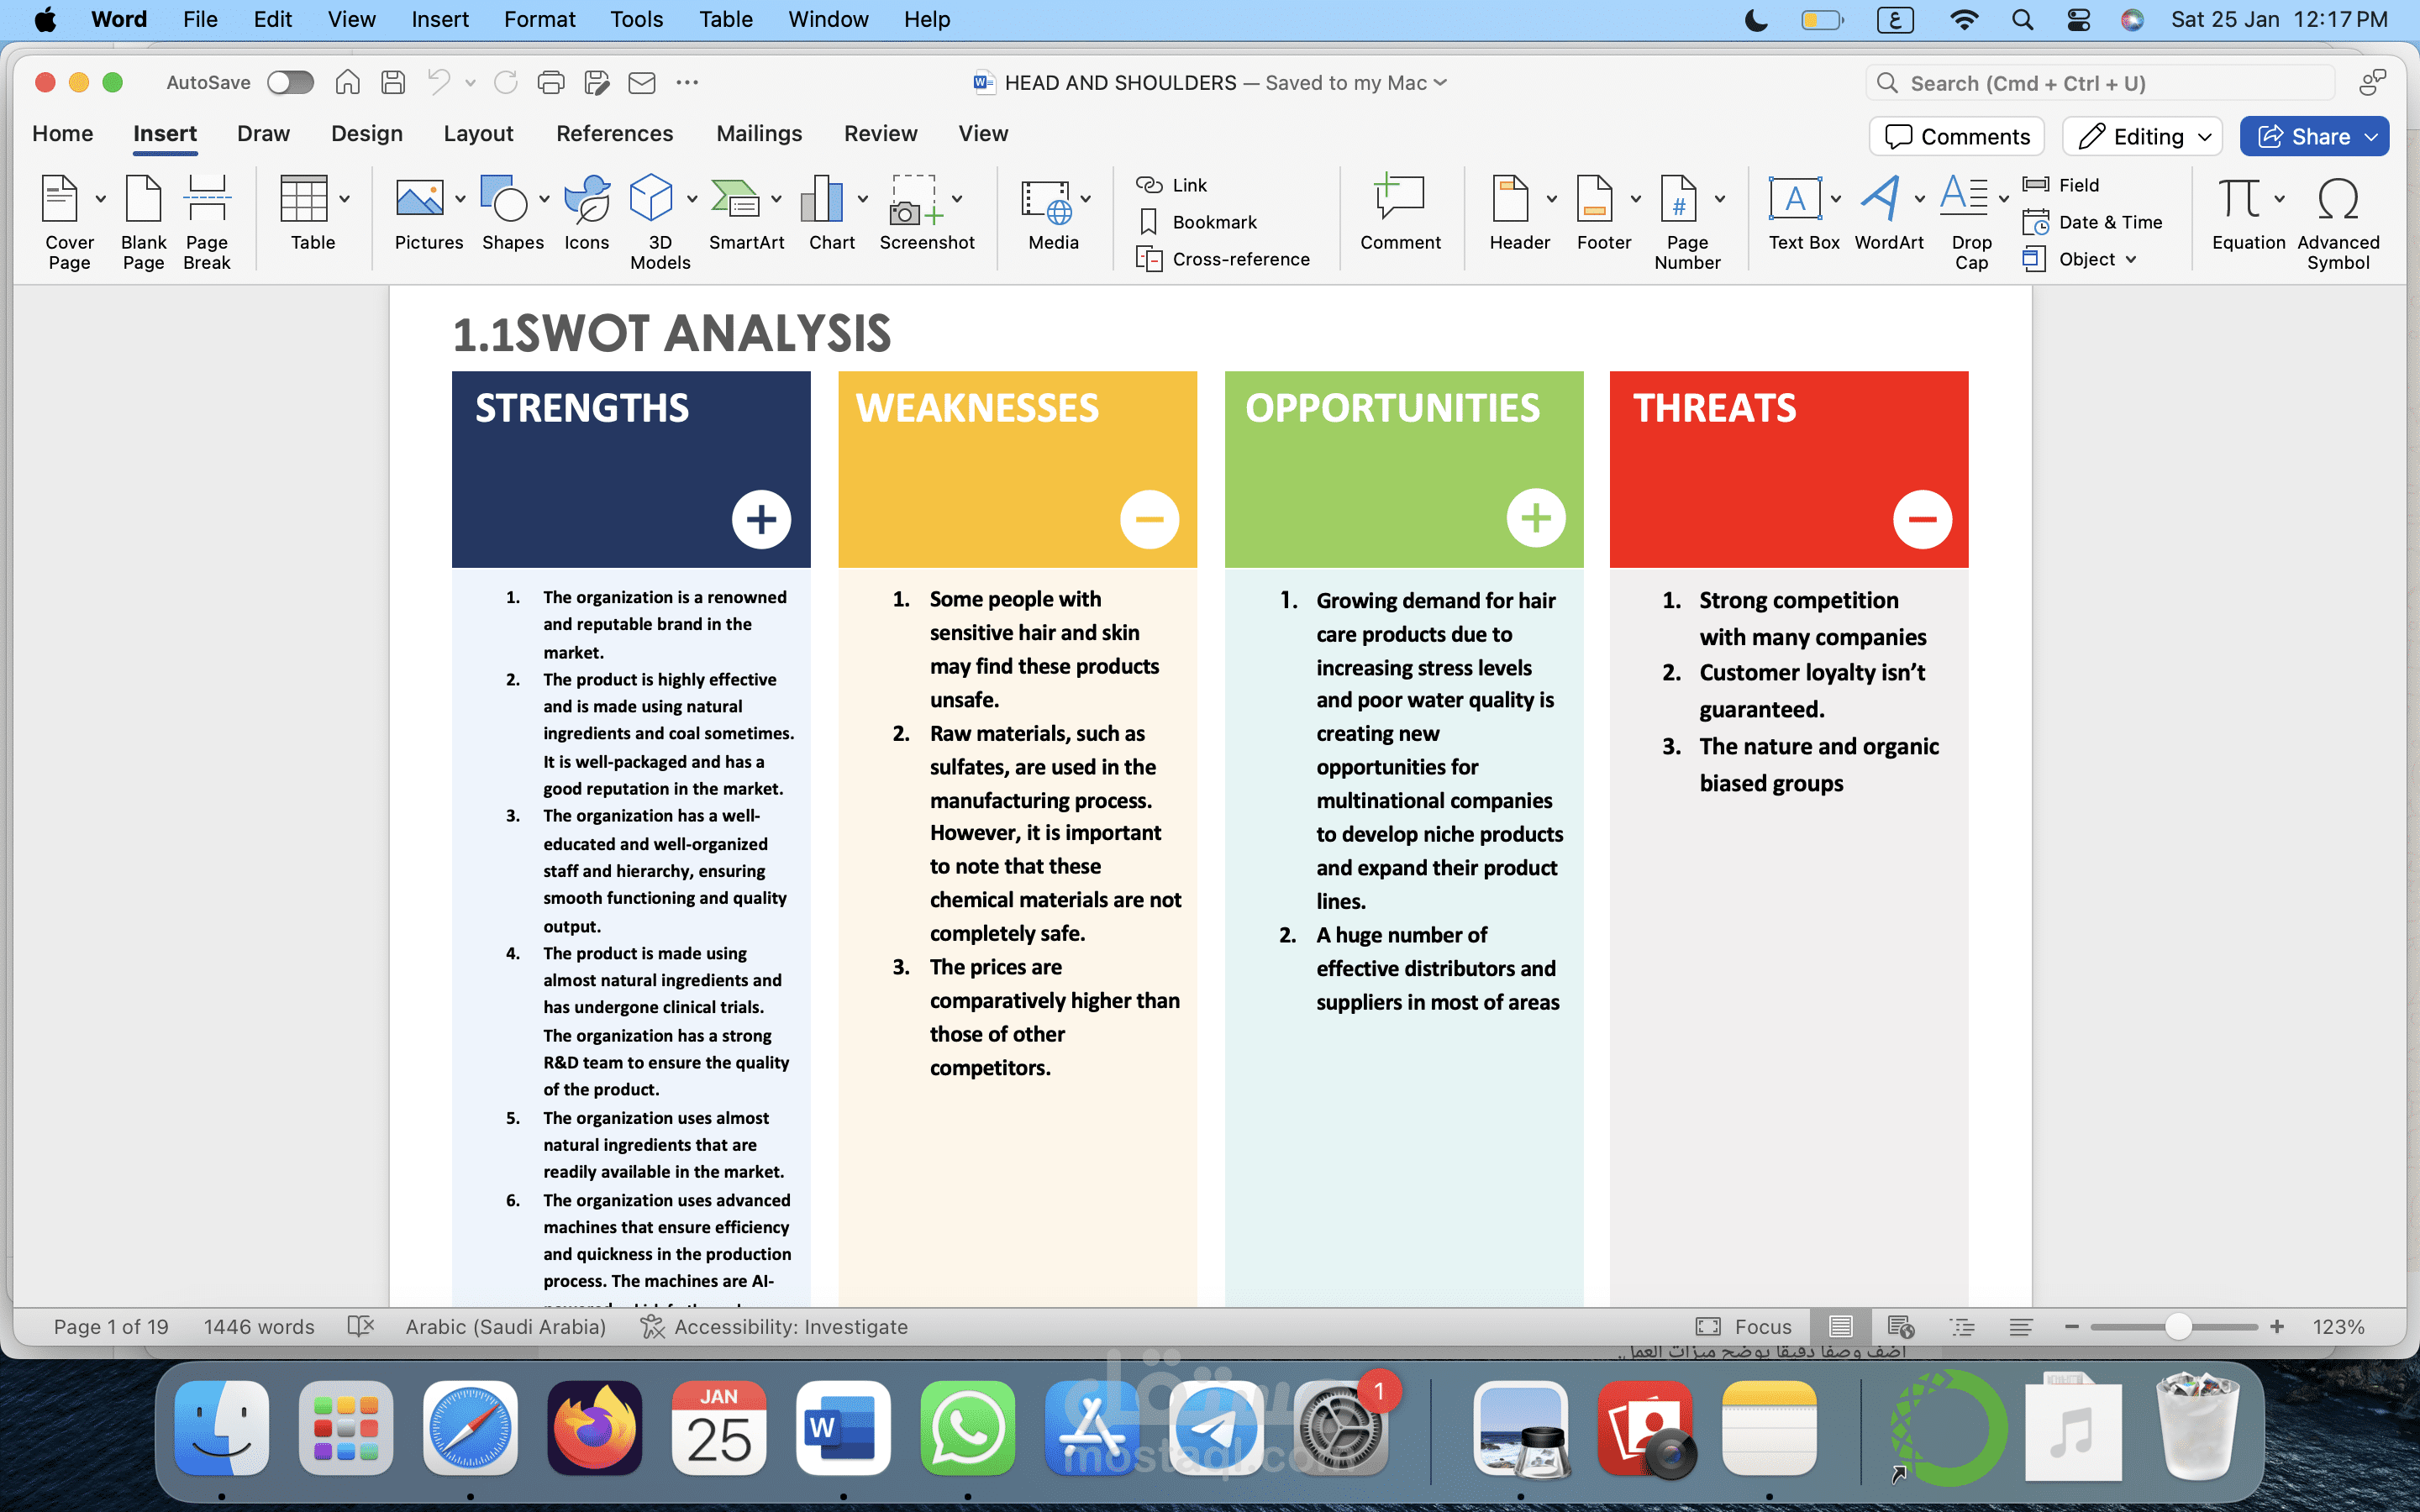Toggle Focus mode in status bar
Viewport: 2420px width, 1512px height.
pos(1744,1327)
